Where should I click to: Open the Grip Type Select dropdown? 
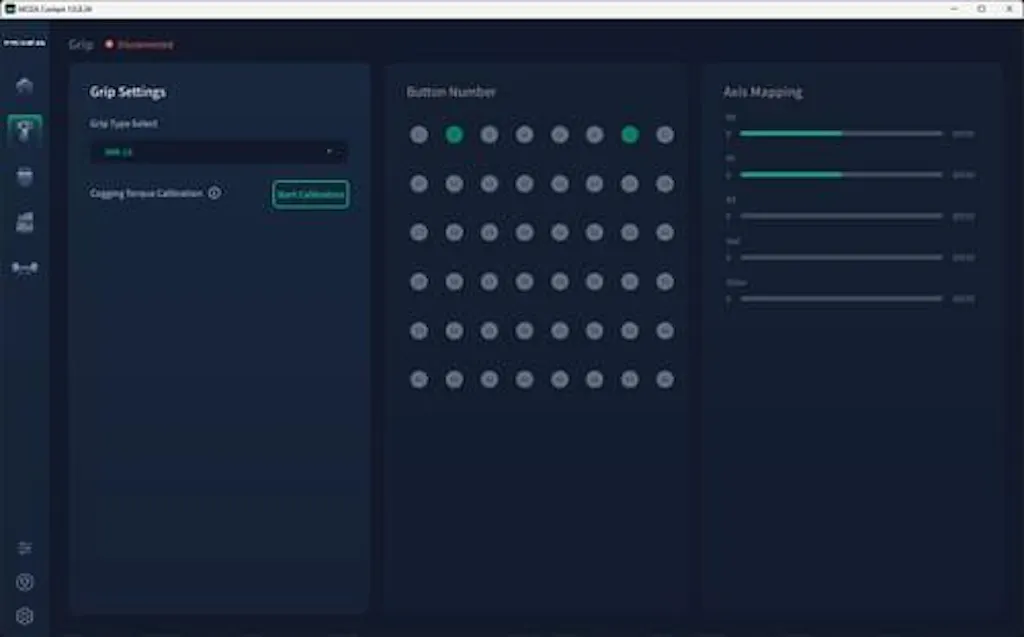pos(218,152)
